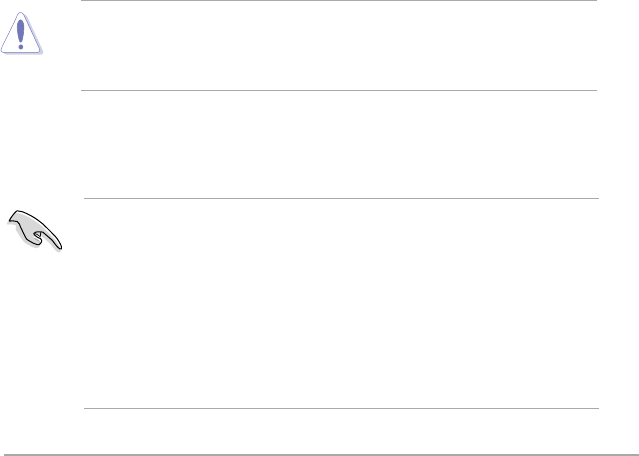This screenshot has height=456, width=639.
Task: Click the empty note box beside hand icon
Action: (340, 302)
